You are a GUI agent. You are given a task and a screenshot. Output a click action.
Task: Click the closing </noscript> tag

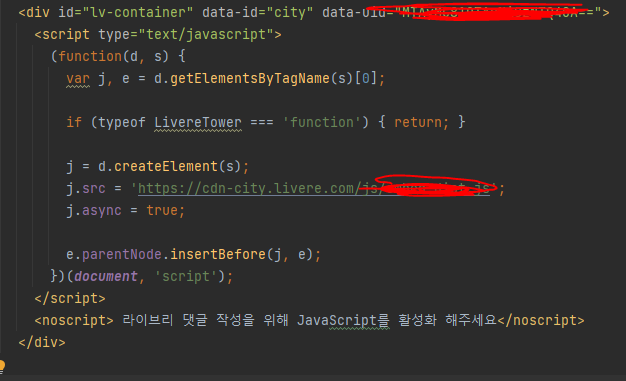[x=541, y=320]
